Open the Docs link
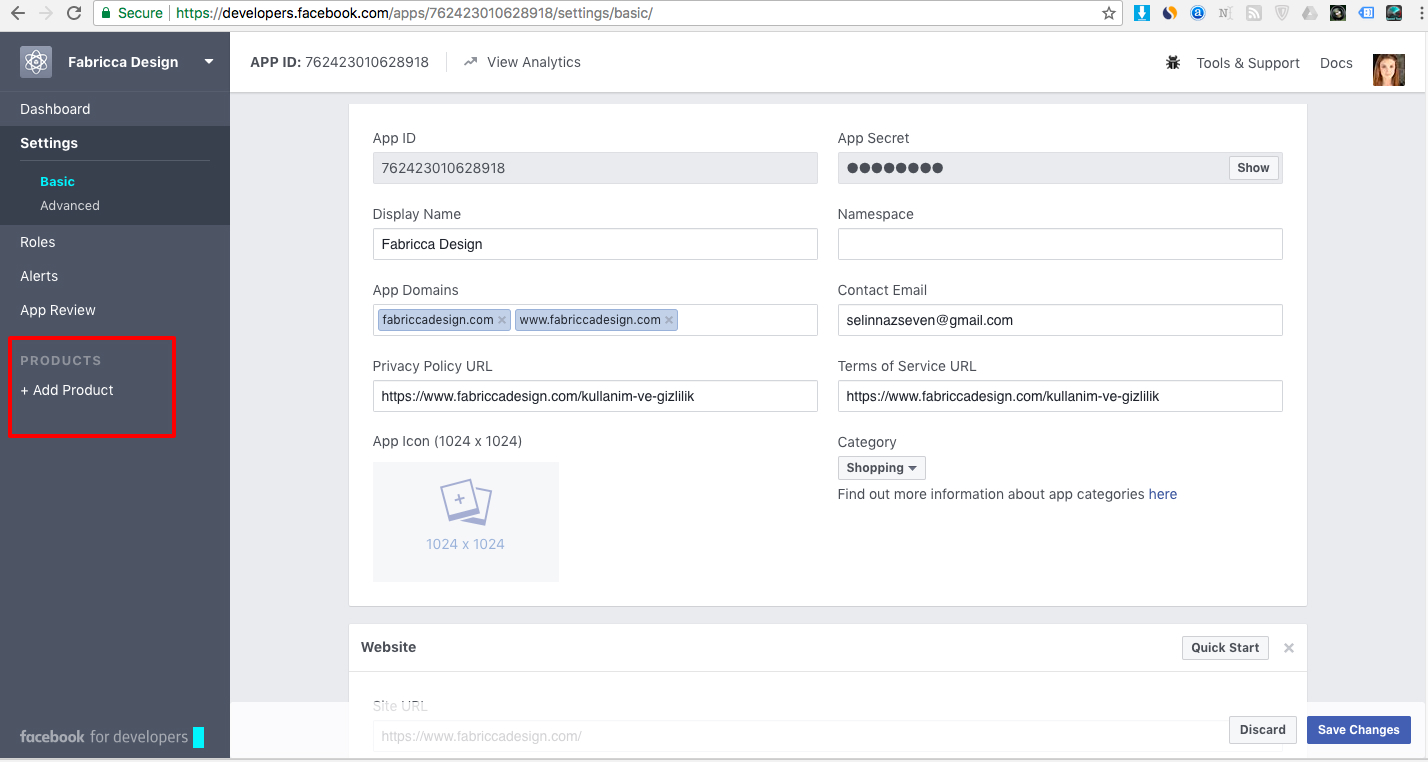Image resolution: width=1428 pixels, height=762 pixels. pyautogui.click(x=1336, y=63)
